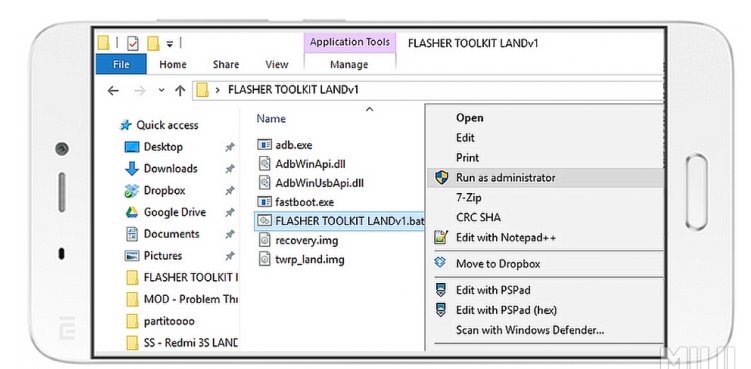The width and height of the screenshot is (751, 369).
Task: Open the File ribbon tab
Action: click(x=121, y=64)
